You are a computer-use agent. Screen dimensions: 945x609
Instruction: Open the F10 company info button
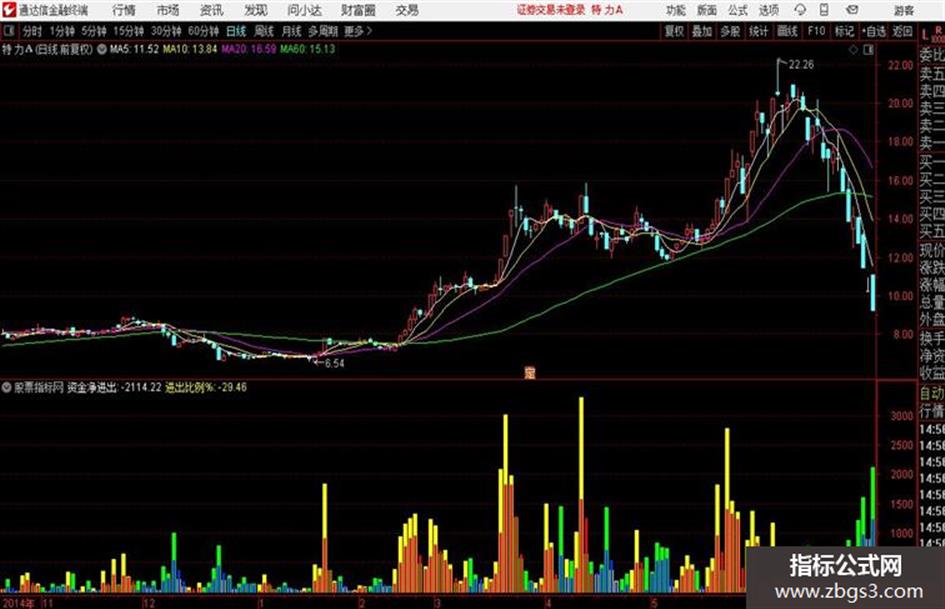click(x=816, y=31)
